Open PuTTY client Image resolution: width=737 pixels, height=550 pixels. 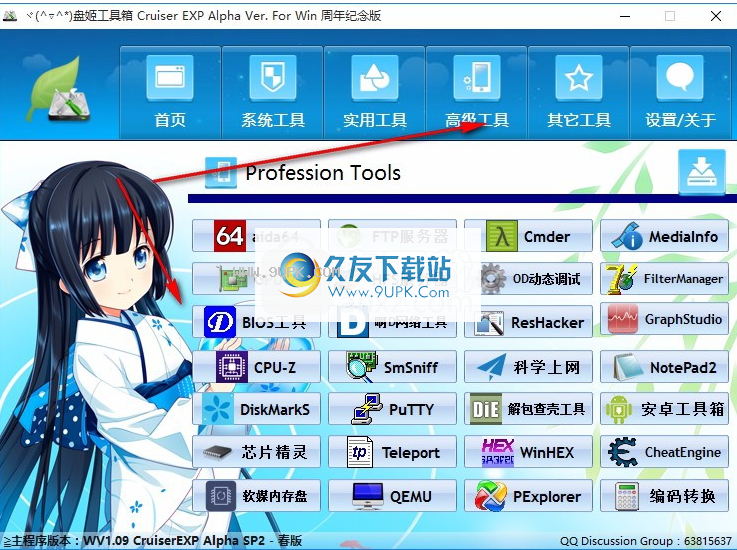[392, 409]
